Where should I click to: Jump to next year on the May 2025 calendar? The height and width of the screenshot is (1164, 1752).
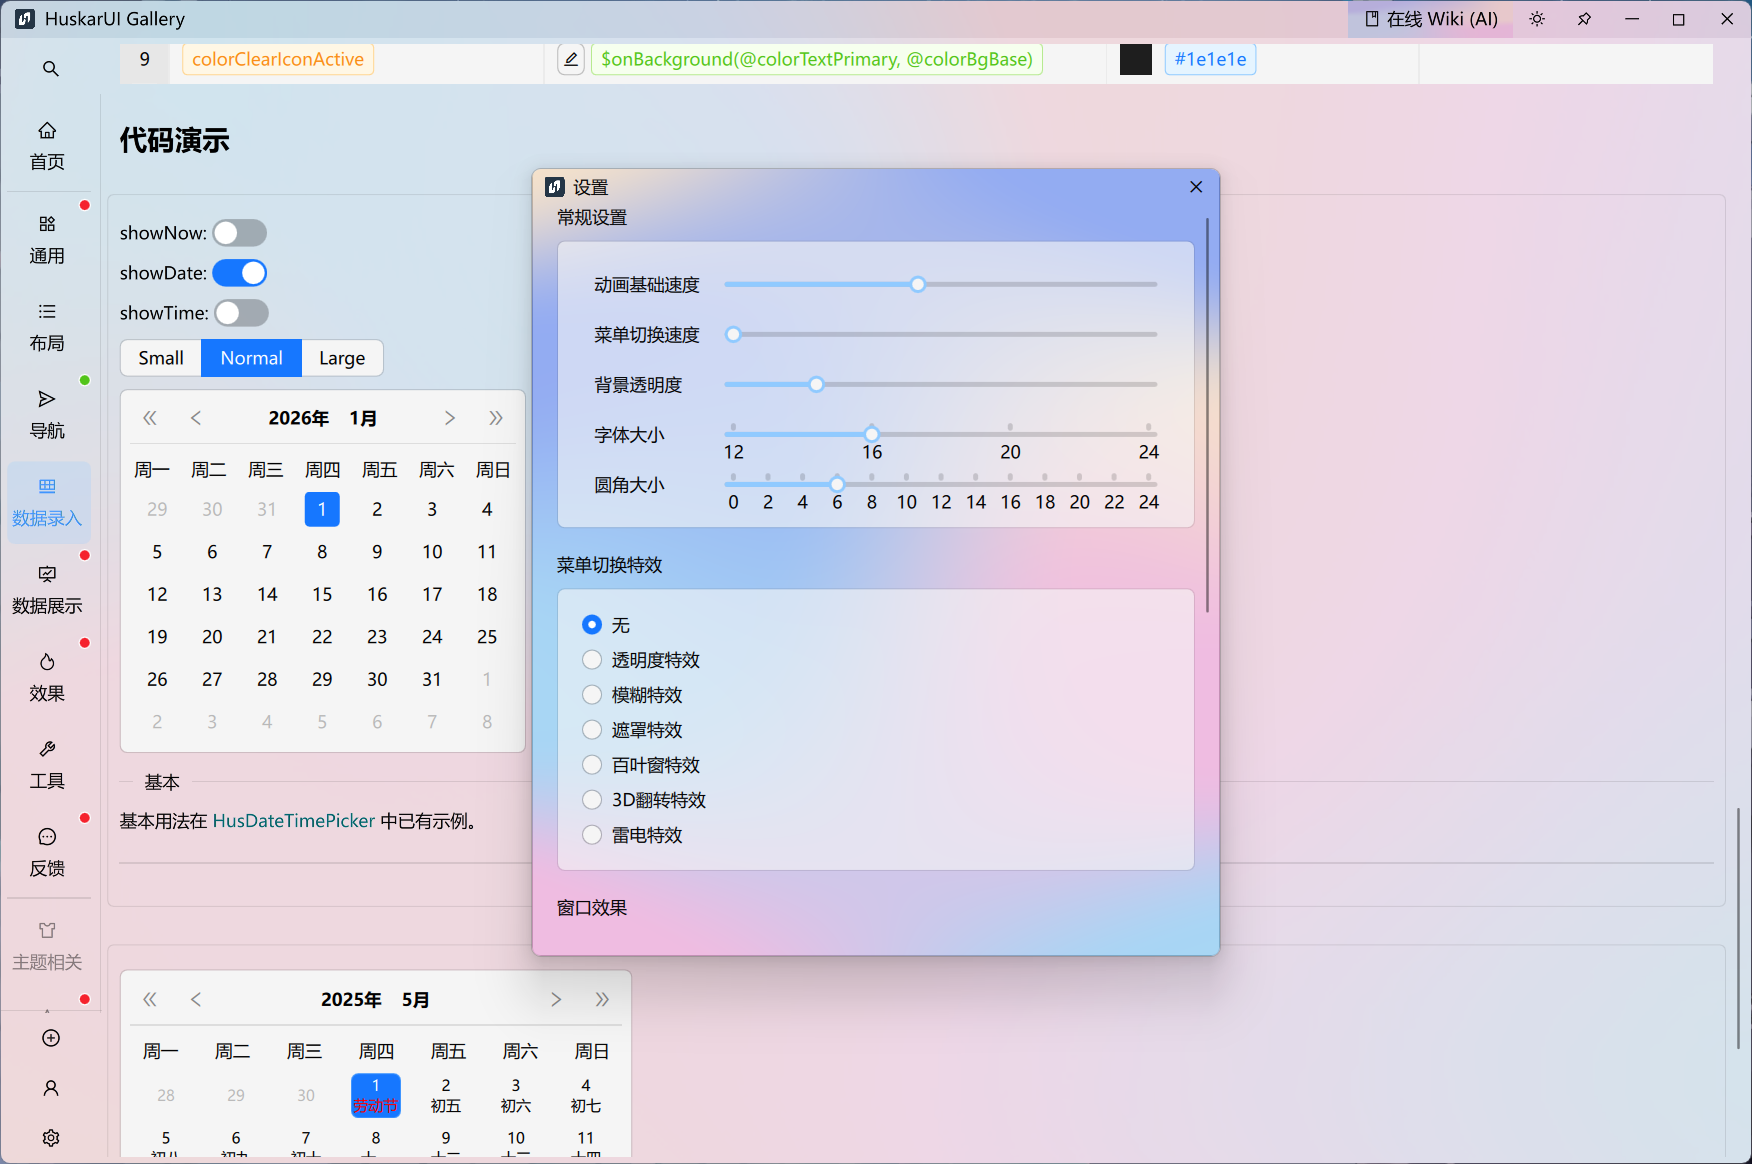[x=602, y=999]
